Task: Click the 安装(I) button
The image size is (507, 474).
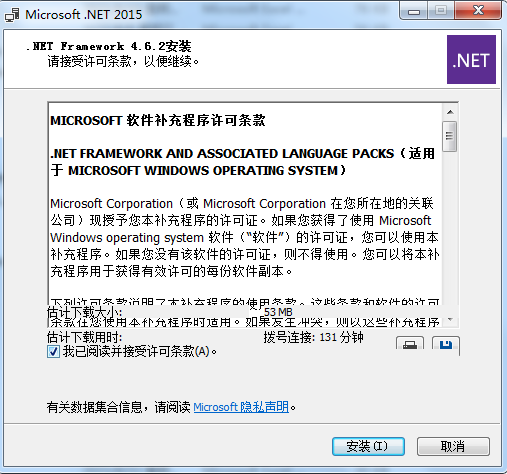Action: [x=368, y=446]
